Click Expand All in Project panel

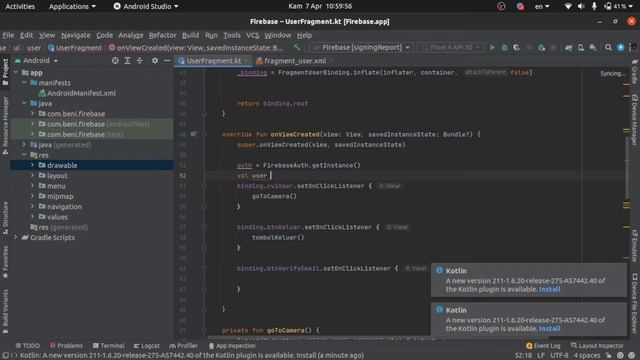click(127, 60)
